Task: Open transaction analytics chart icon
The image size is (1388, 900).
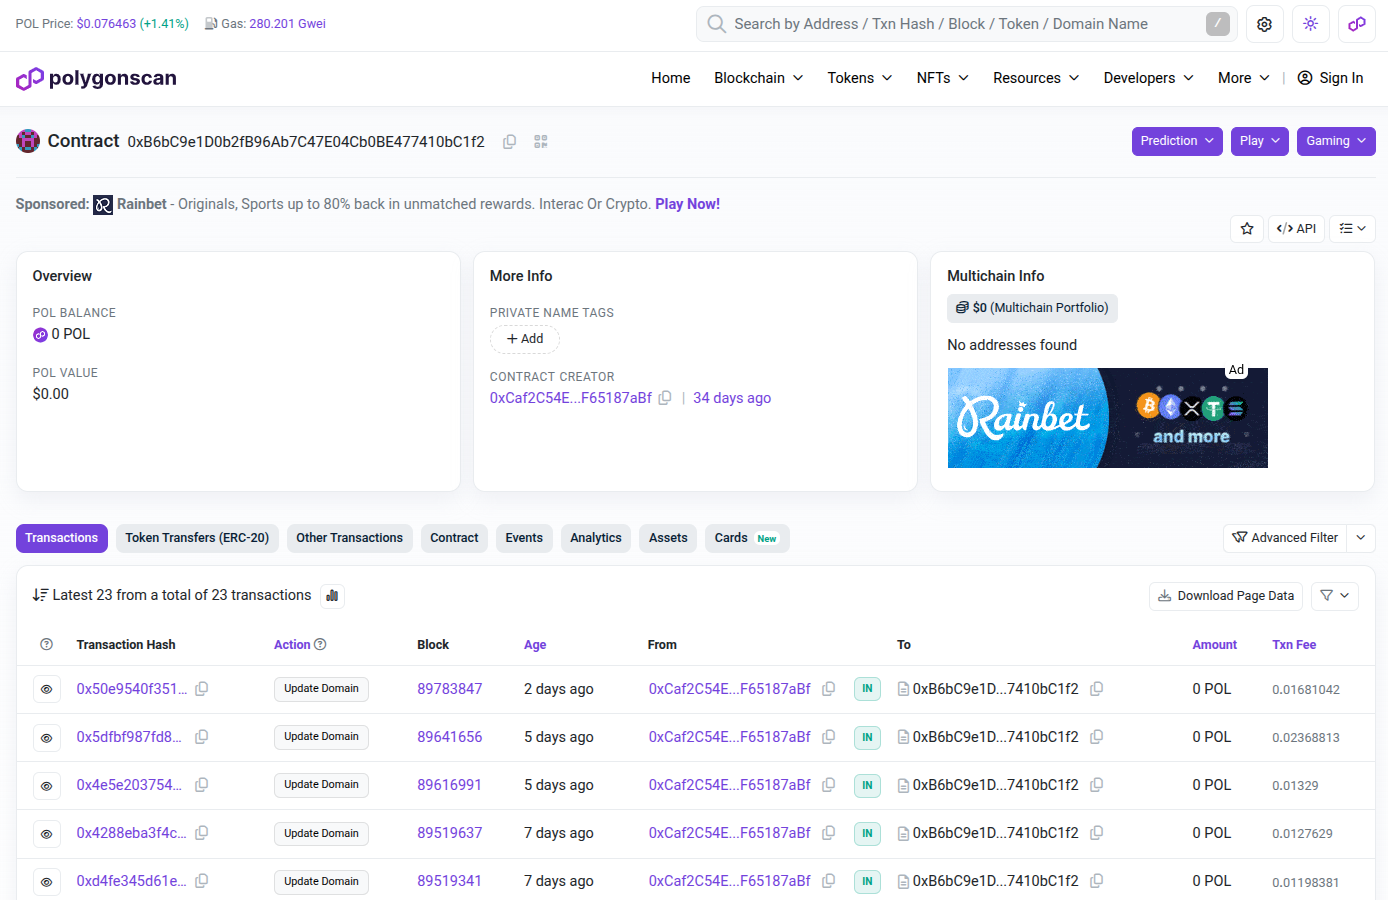Action: [x=333, y=596]
